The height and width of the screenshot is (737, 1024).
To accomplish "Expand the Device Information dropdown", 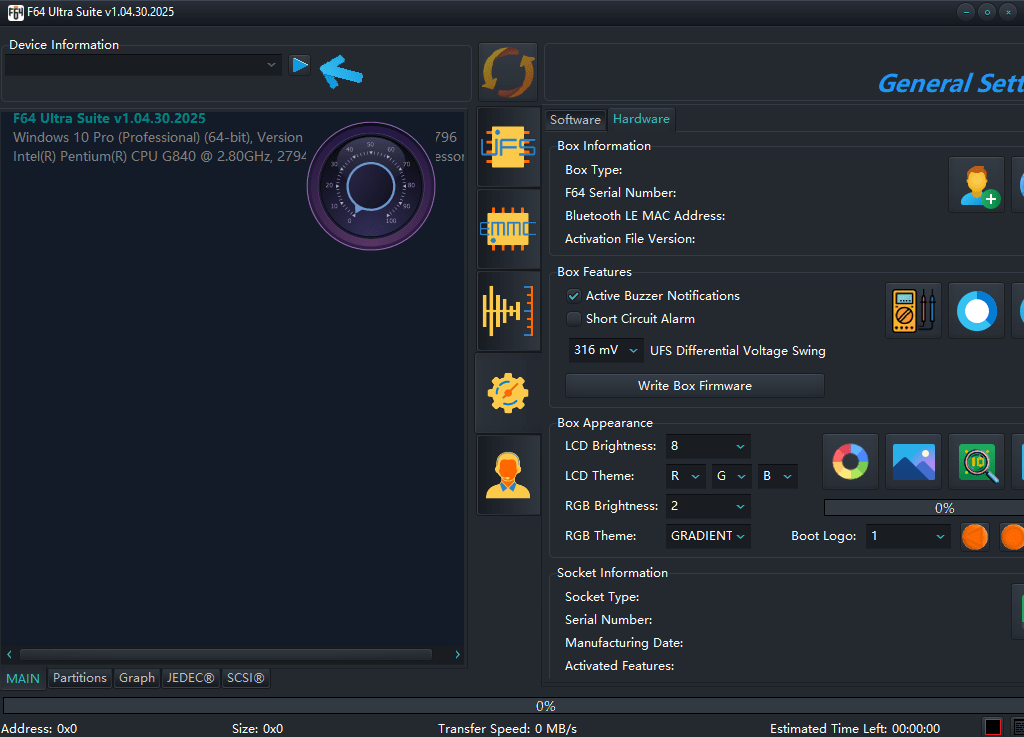I will [271, 65].
